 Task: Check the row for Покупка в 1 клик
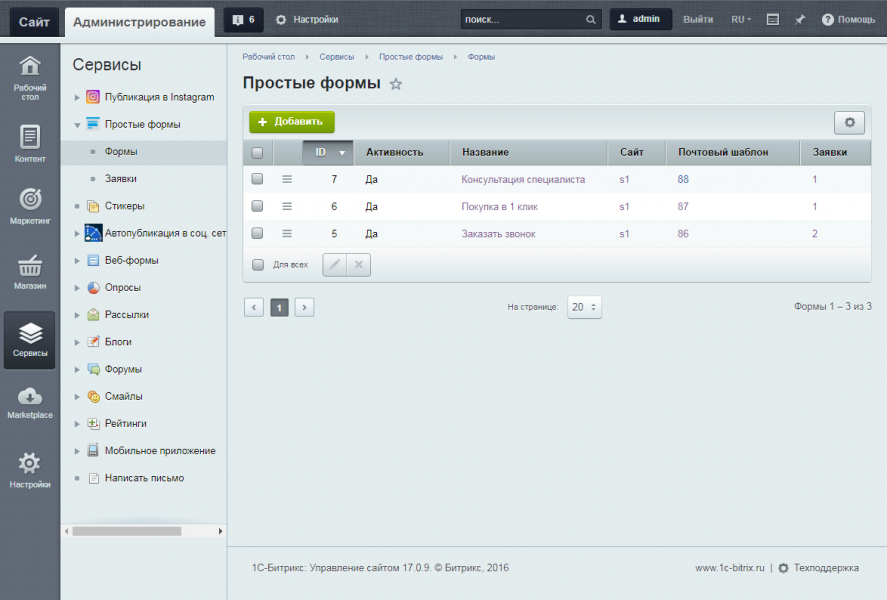[x=257, y=206]
